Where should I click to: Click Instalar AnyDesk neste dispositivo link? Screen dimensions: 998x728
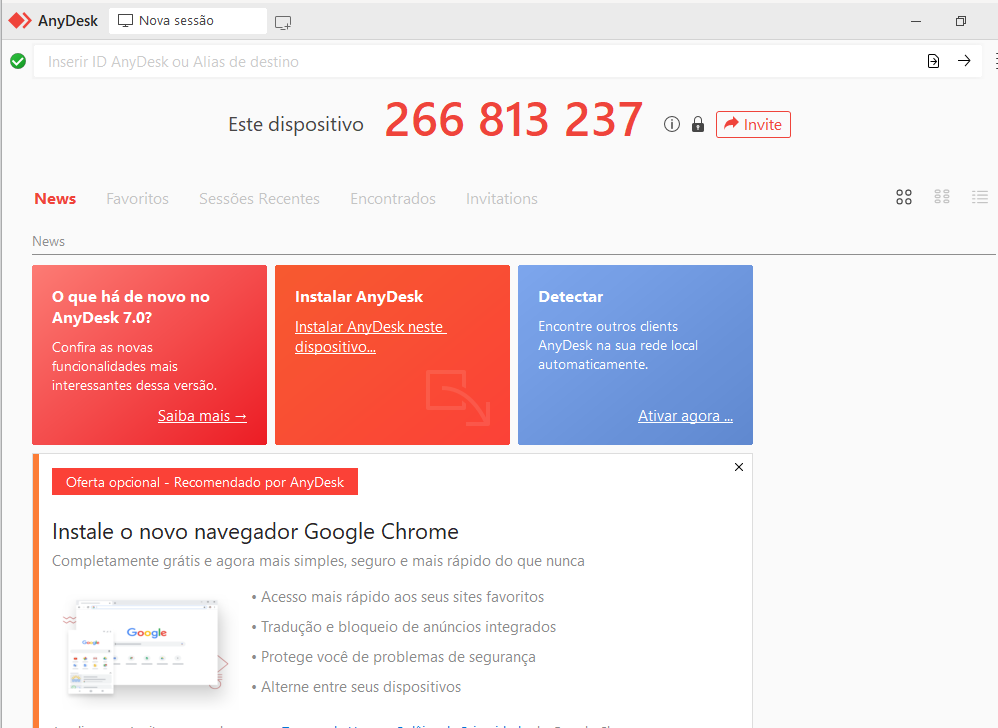(x=370, y=337)
